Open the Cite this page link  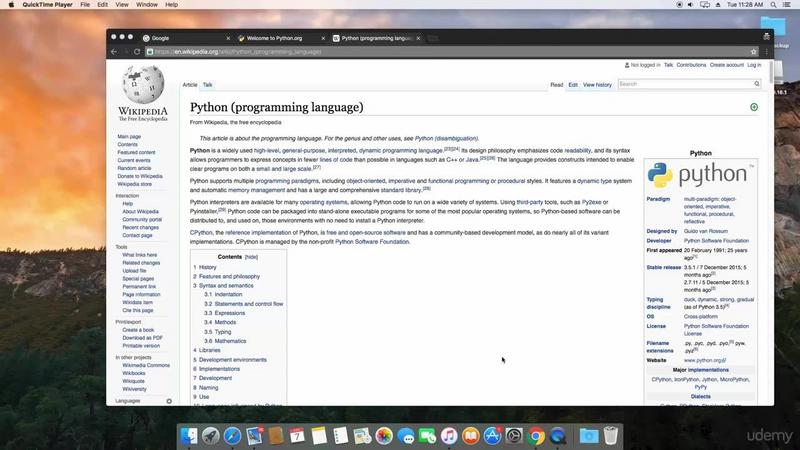137,310
